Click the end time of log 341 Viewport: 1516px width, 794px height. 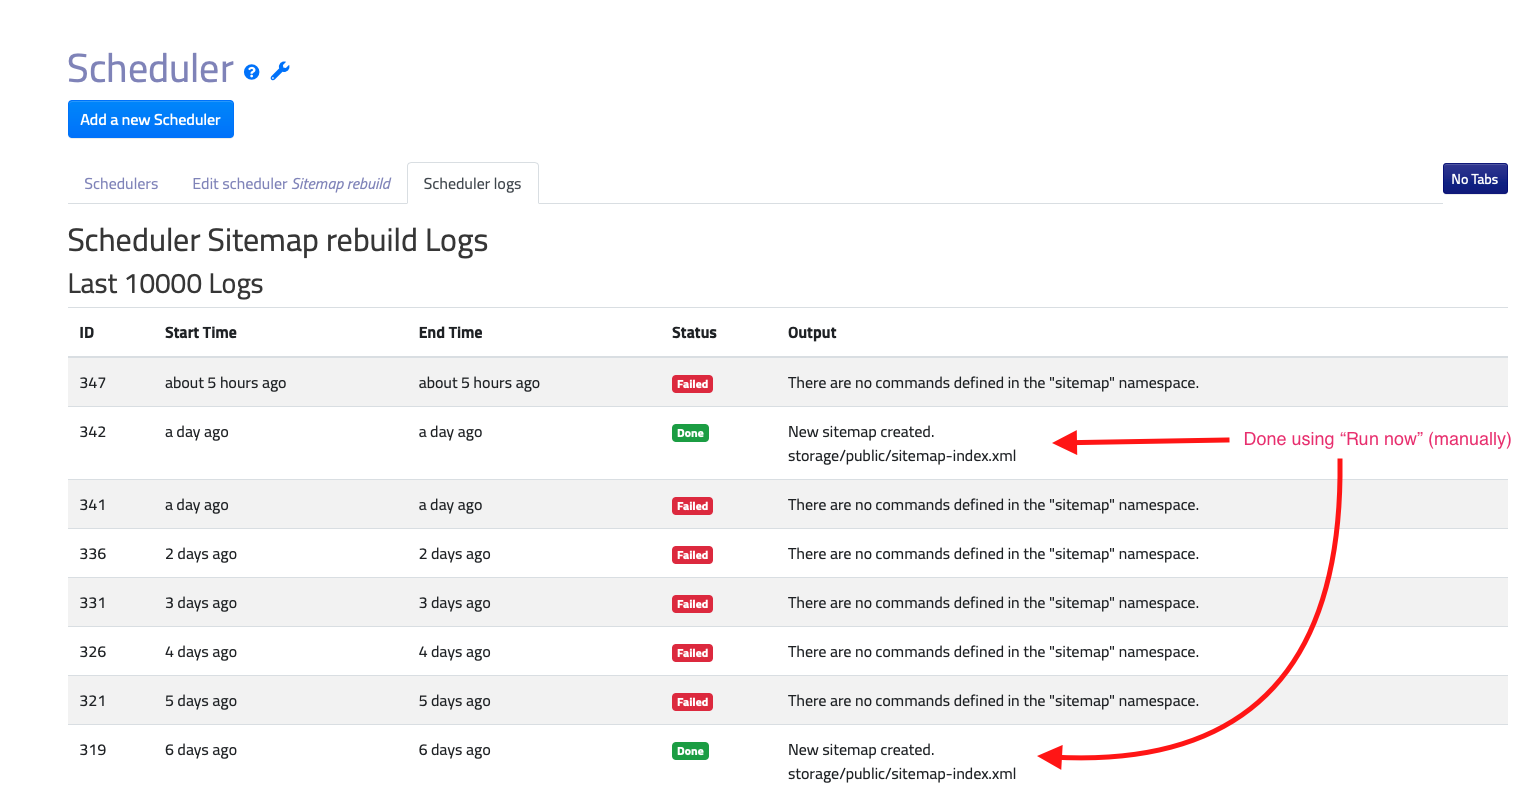[x=450, y=505]
